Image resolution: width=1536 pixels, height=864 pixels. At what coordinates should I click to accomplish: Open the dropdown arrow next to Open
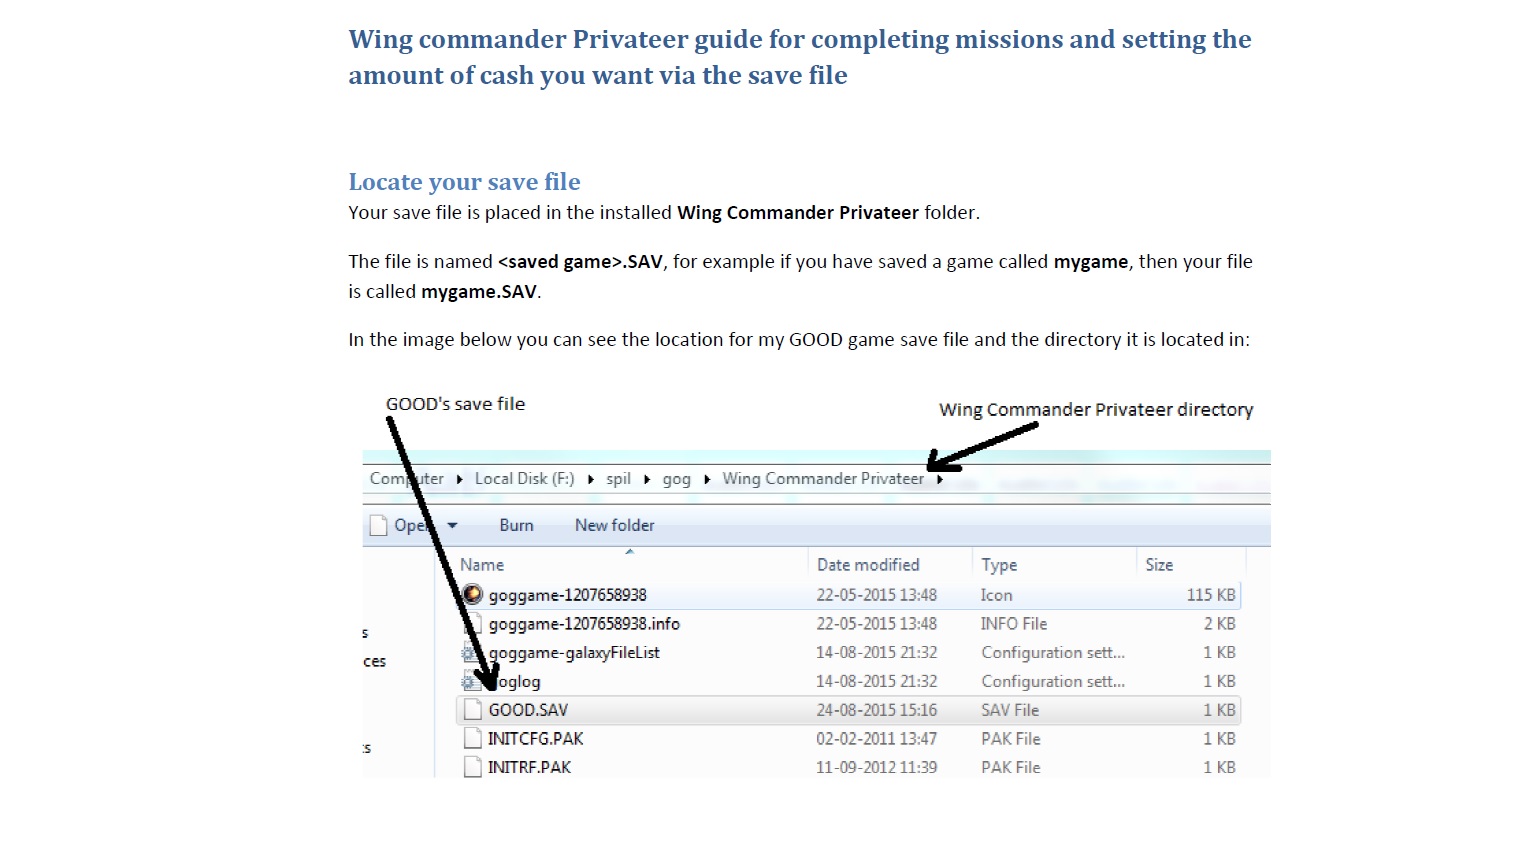452,525
